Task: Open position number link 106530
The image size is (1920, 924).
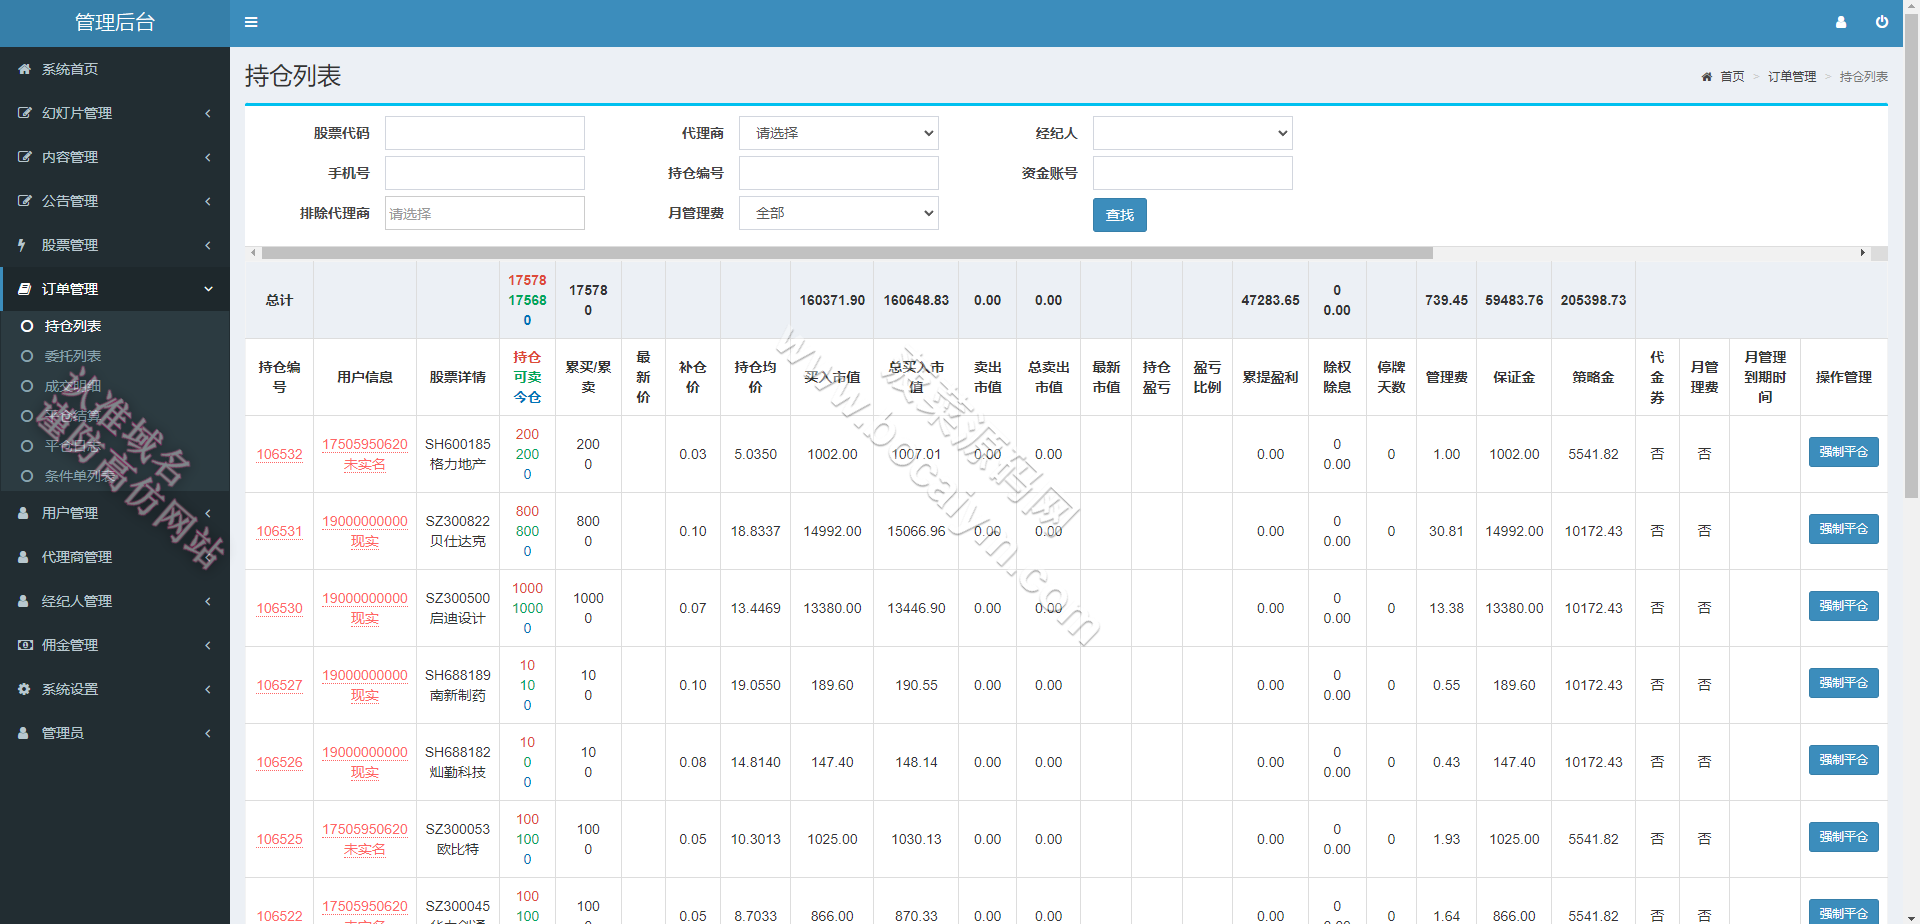Action: [x=279, y=608]
